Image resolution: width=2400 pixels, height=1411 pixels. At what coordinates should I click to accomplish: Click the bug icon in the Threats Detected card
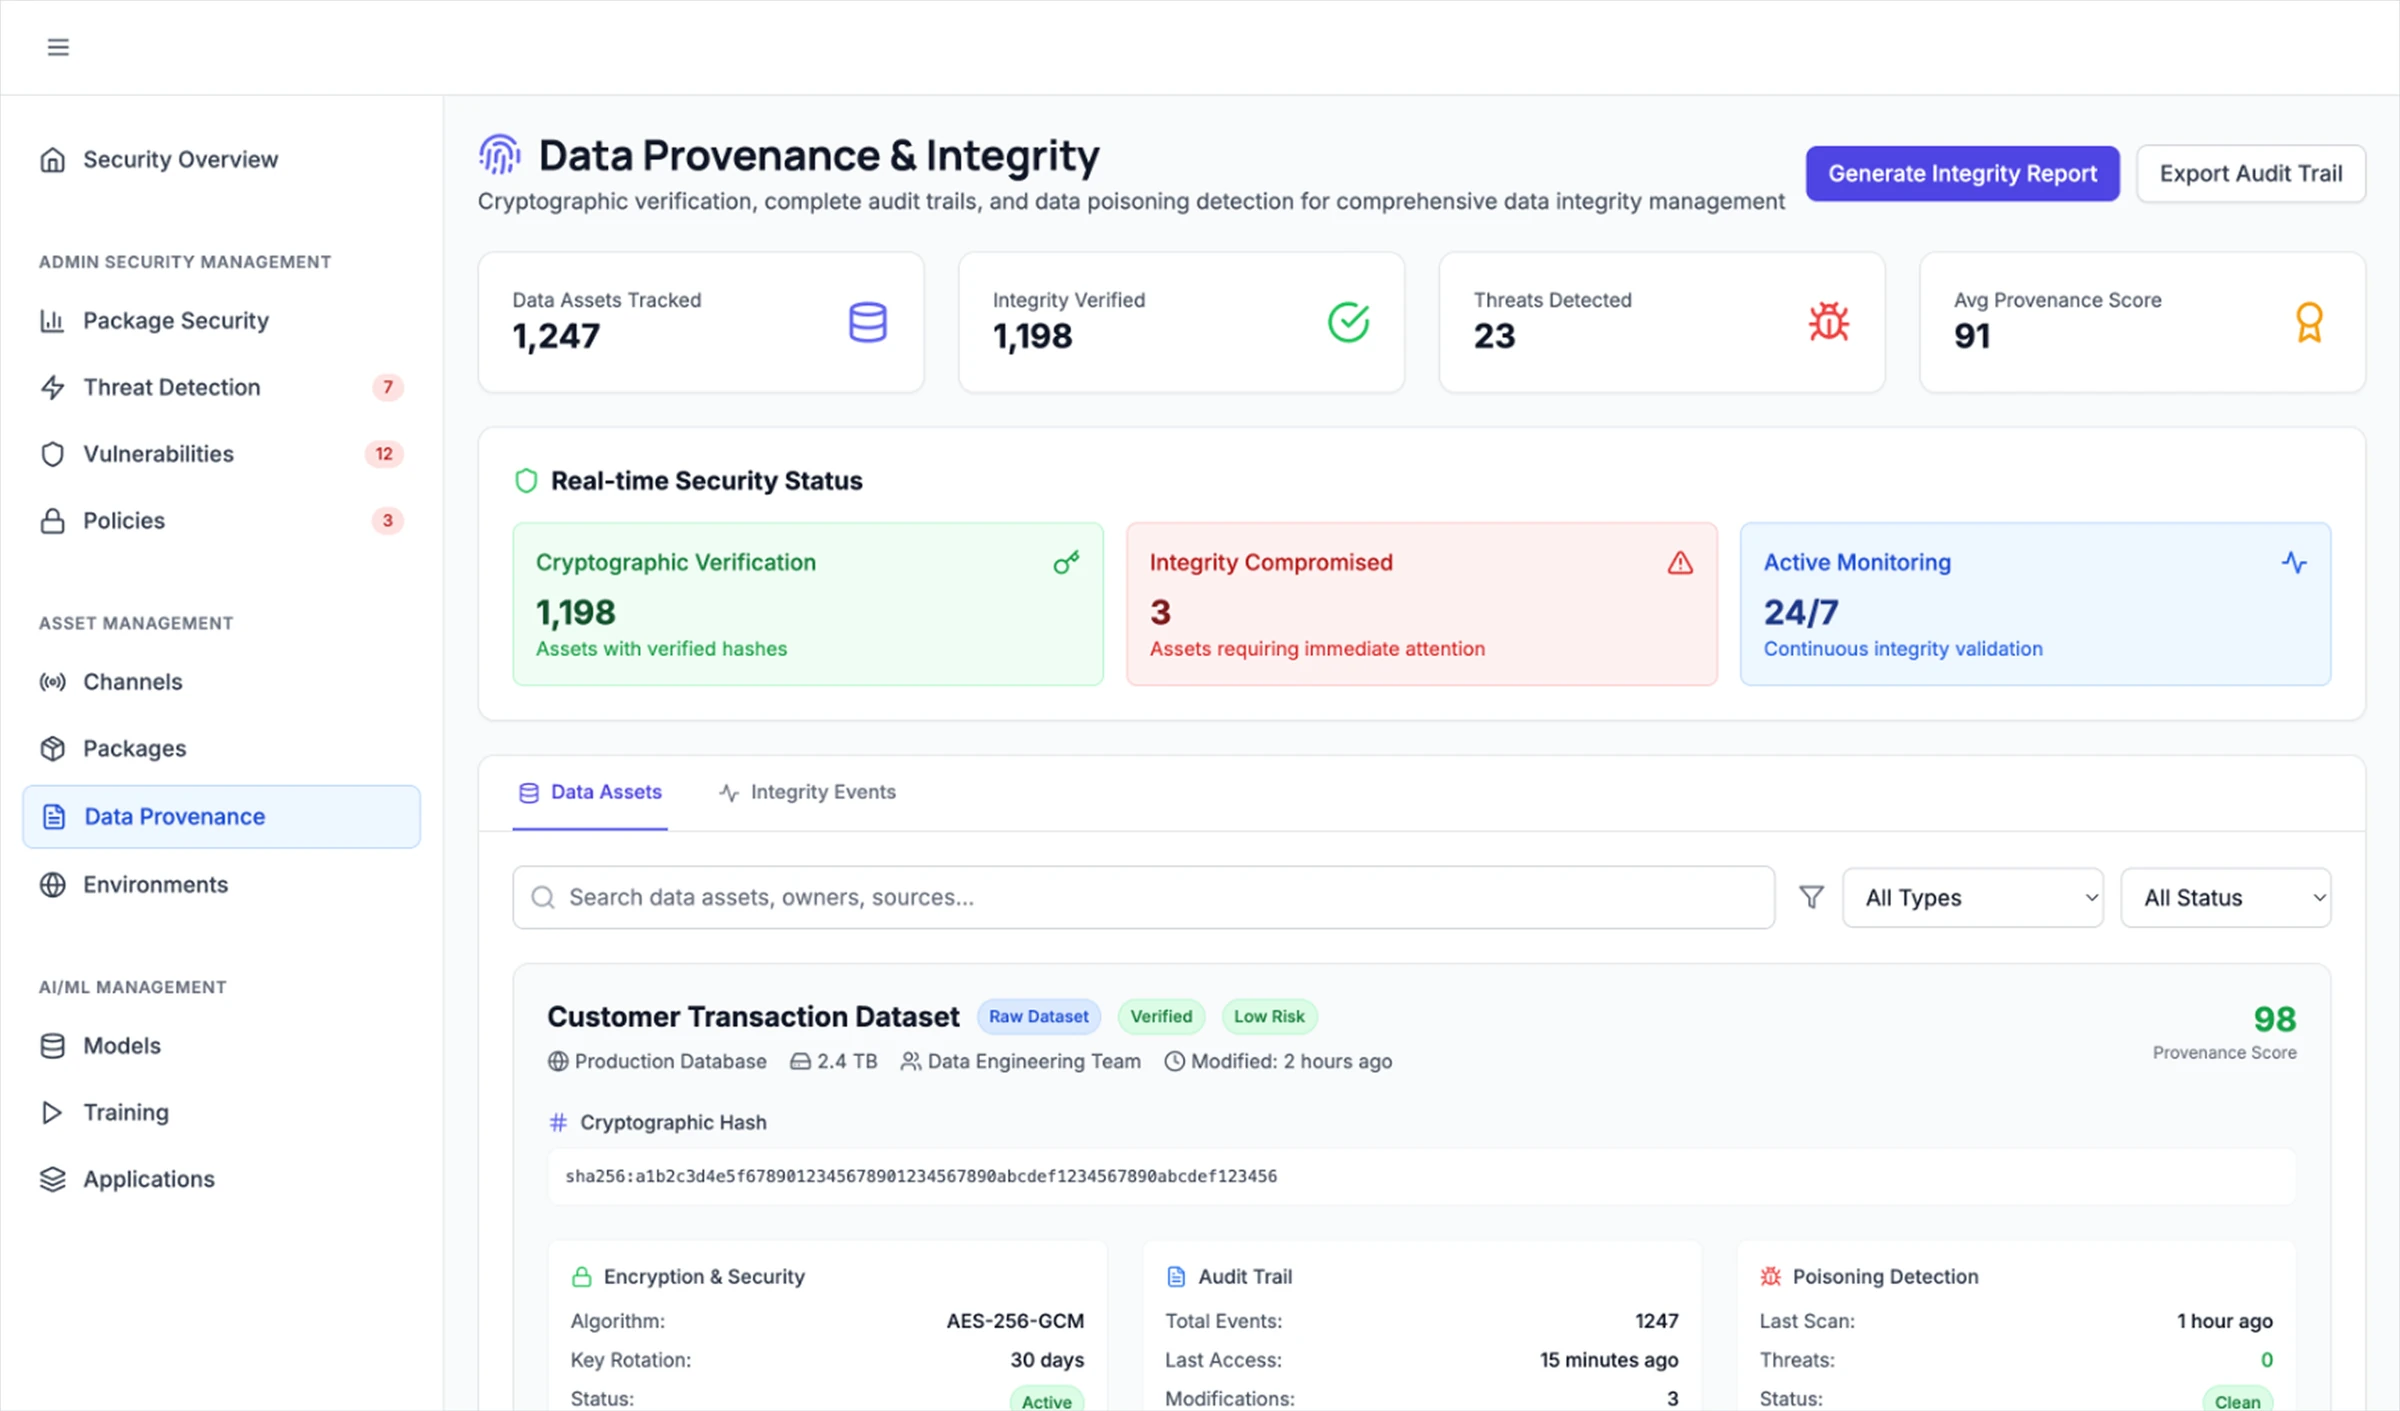tap(1829, 322)
